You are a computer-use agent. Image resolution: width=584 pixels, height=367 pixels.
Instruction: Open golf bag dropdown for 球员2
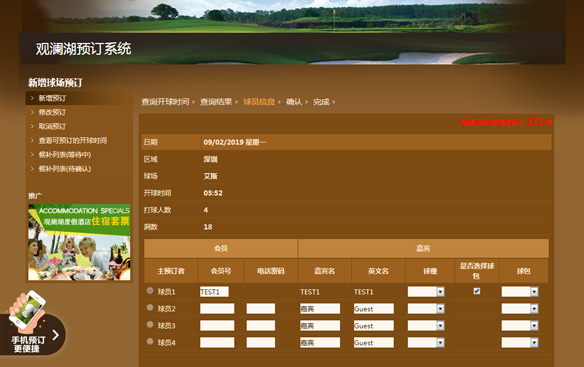click(x=520, y=309)
